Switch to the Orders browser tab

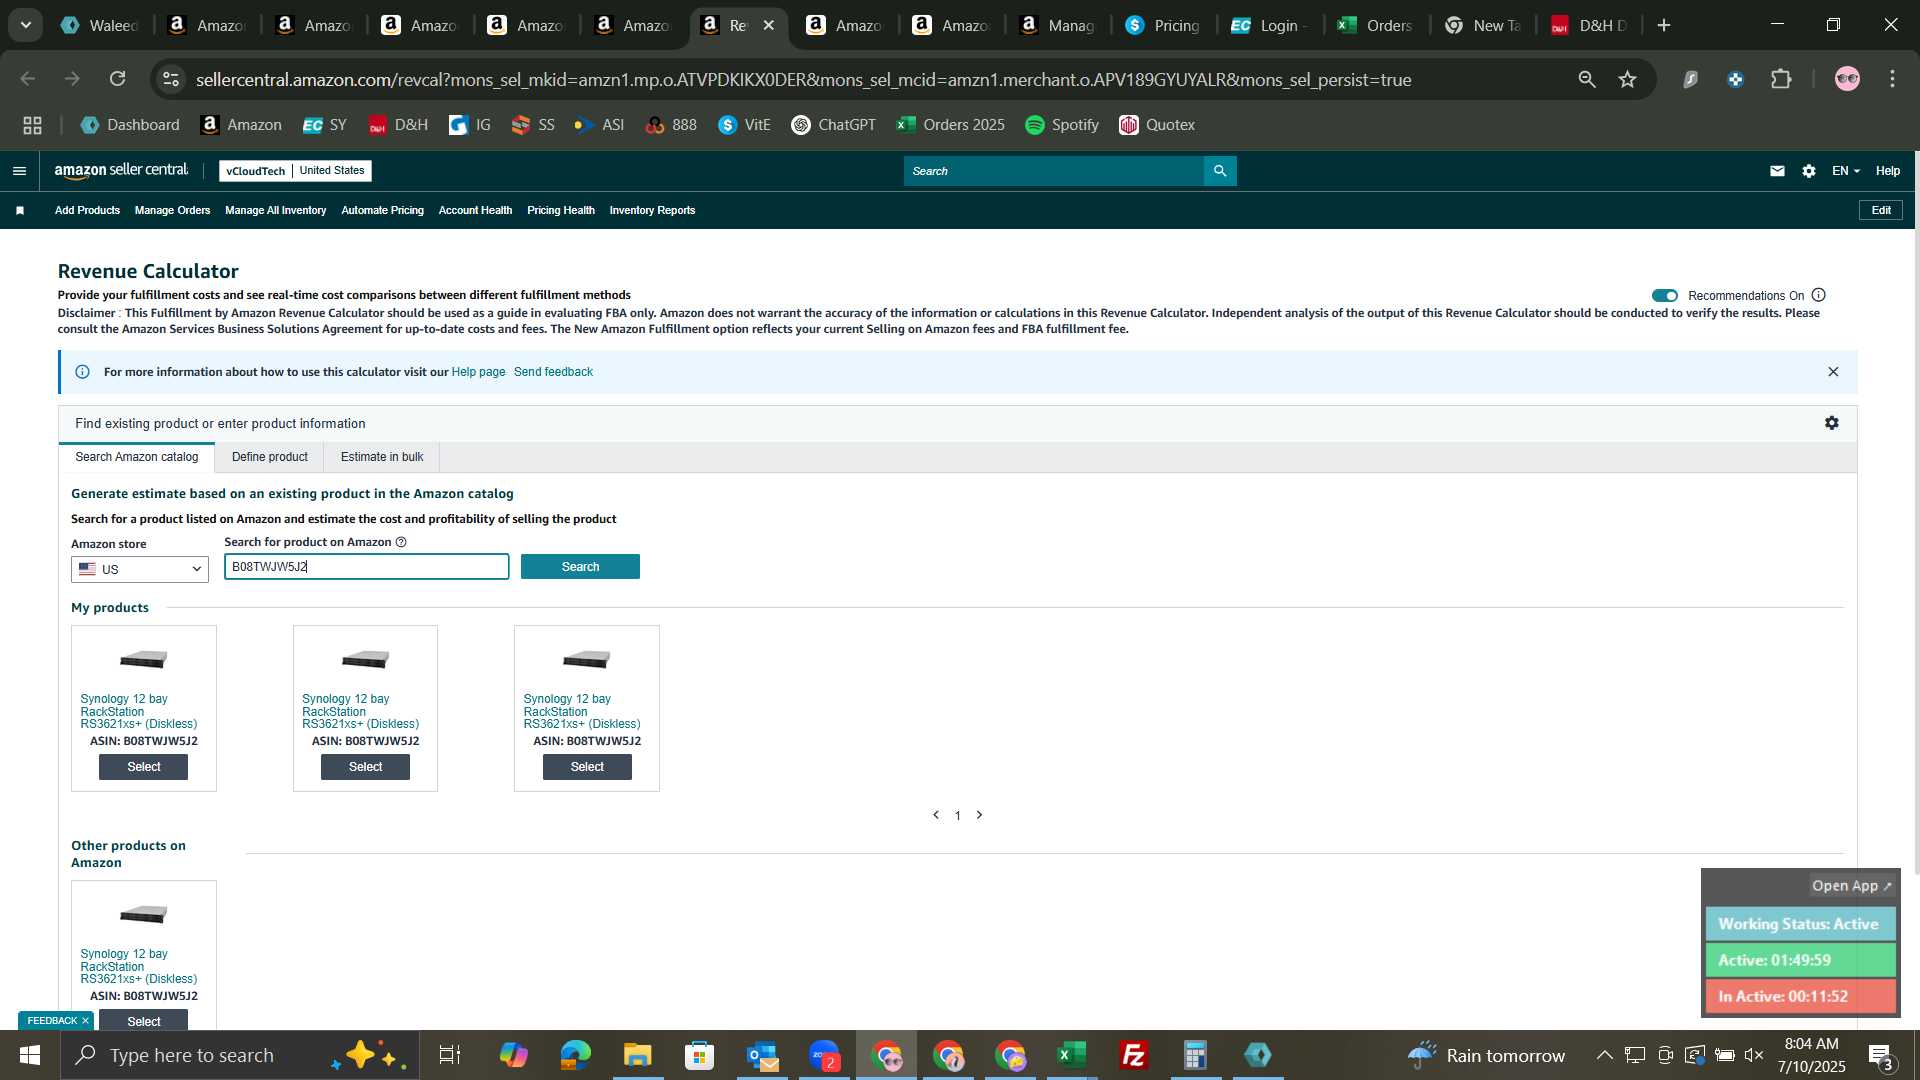(x=1376, y=25)
